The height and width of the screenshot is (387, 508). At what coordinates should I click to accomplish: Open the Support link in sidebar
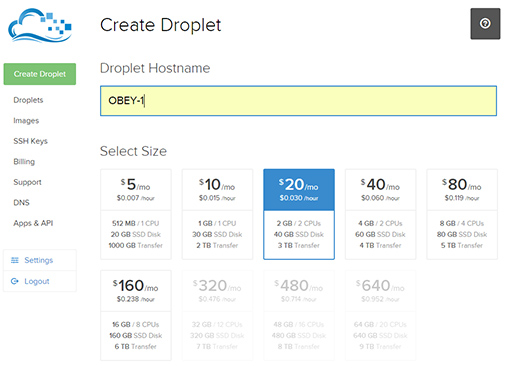pos(27,182)
